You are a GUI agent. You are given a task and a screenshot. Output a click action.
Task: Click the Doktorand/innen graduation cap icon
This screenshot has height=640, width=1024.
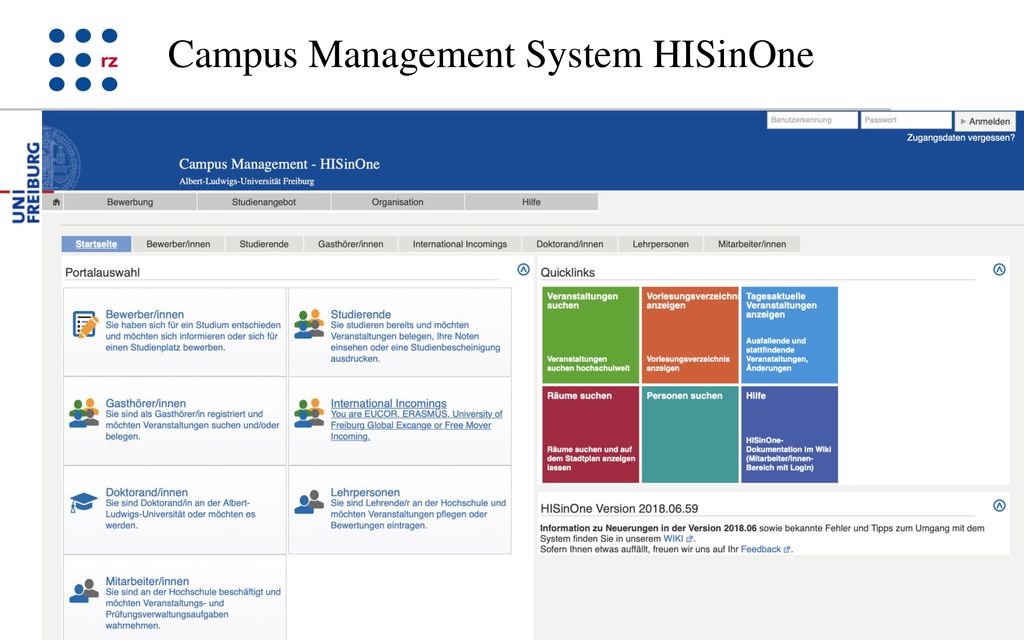tap(84, 502)
